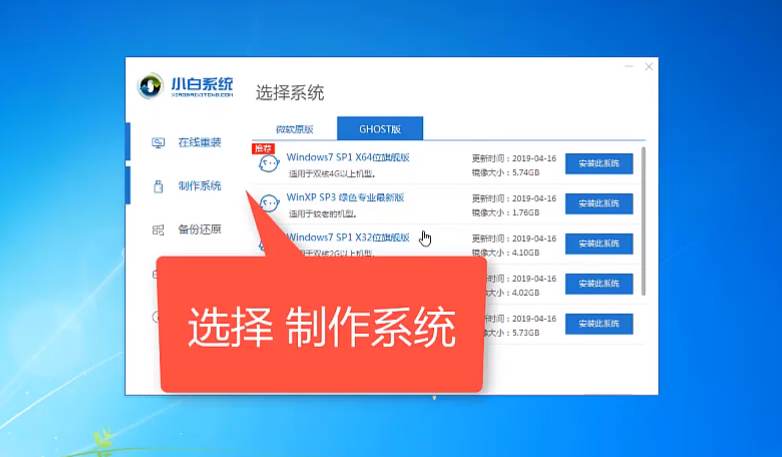Close the 小白系统 window
The width and height of the screenshot is (782, 457).
click(649, 66)
